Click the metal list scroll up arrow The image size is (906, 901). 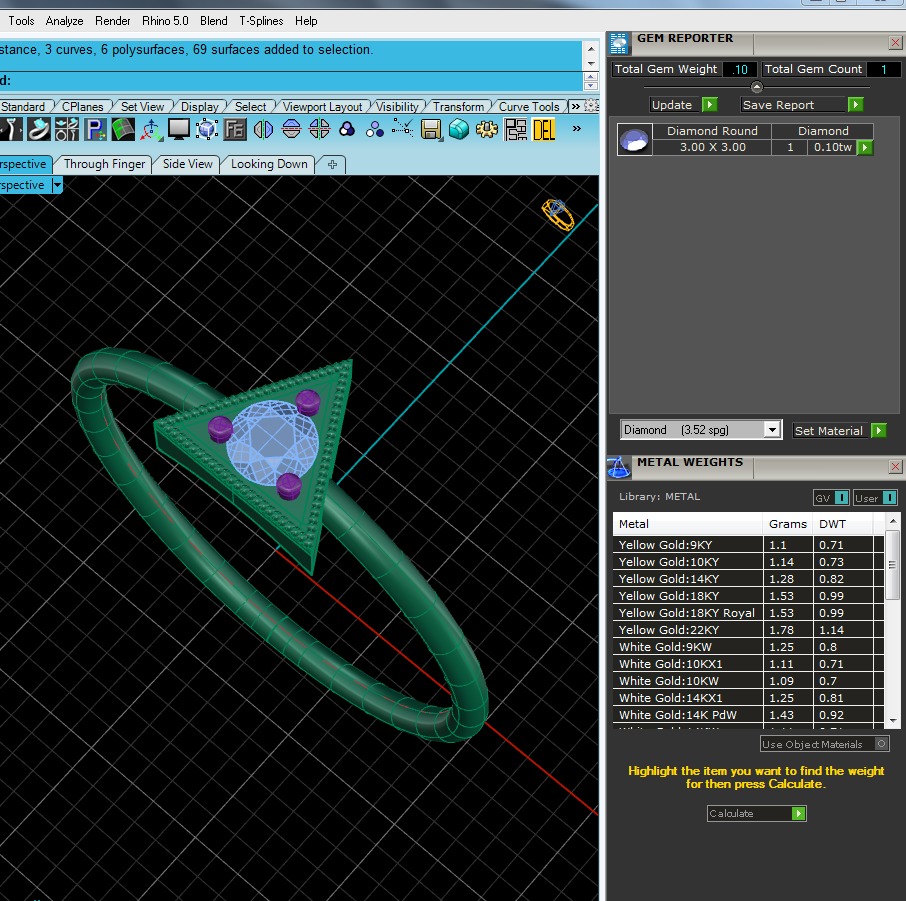pos(893,521)
